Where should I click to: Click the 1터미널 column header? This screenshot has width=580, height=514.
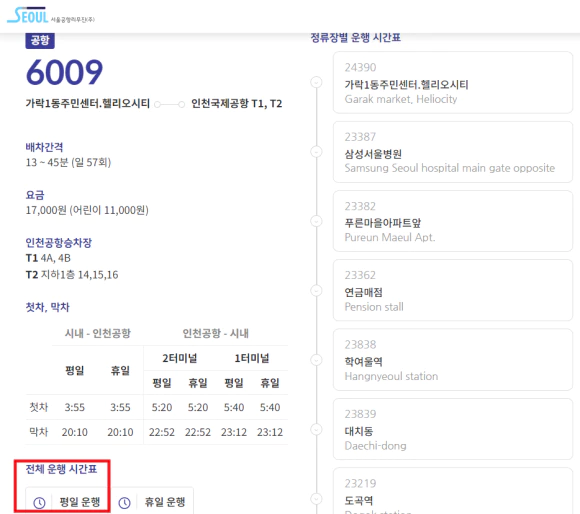252,358
